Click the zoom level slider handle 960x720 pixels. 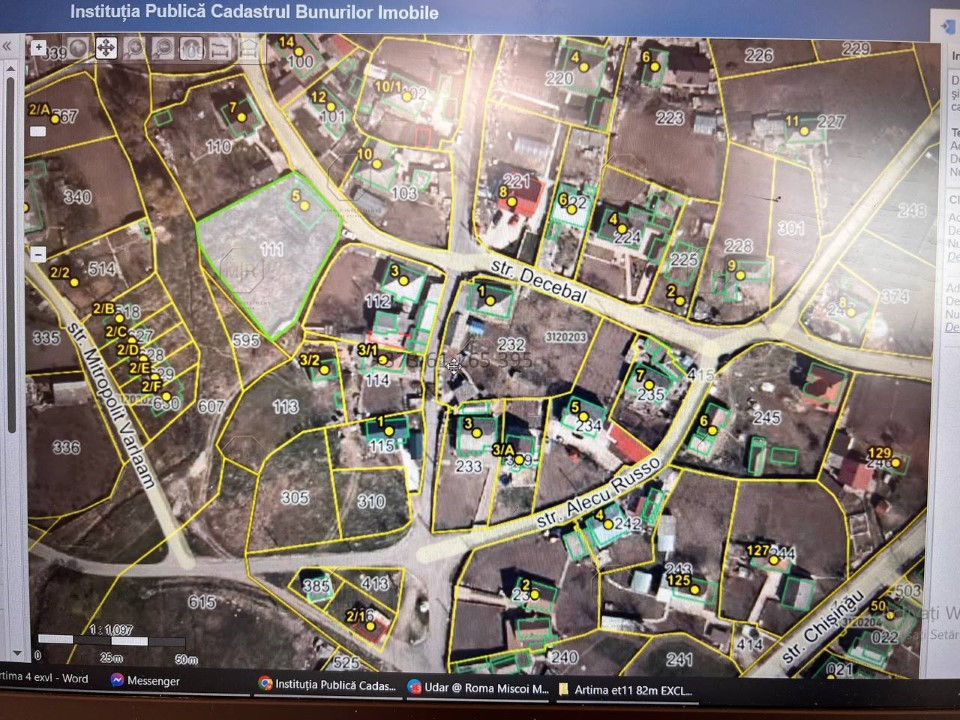(x=38, y=131)
